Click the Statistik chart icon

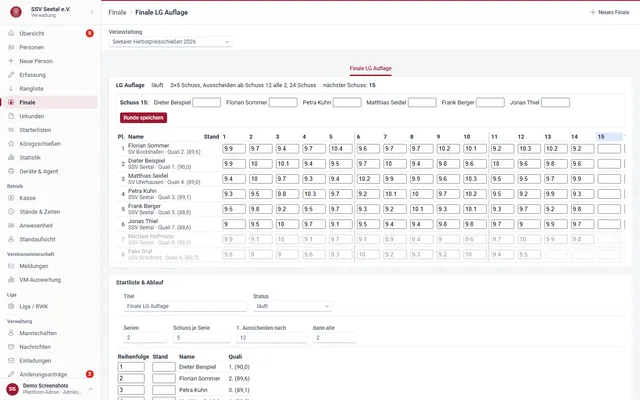click(11, 157)
